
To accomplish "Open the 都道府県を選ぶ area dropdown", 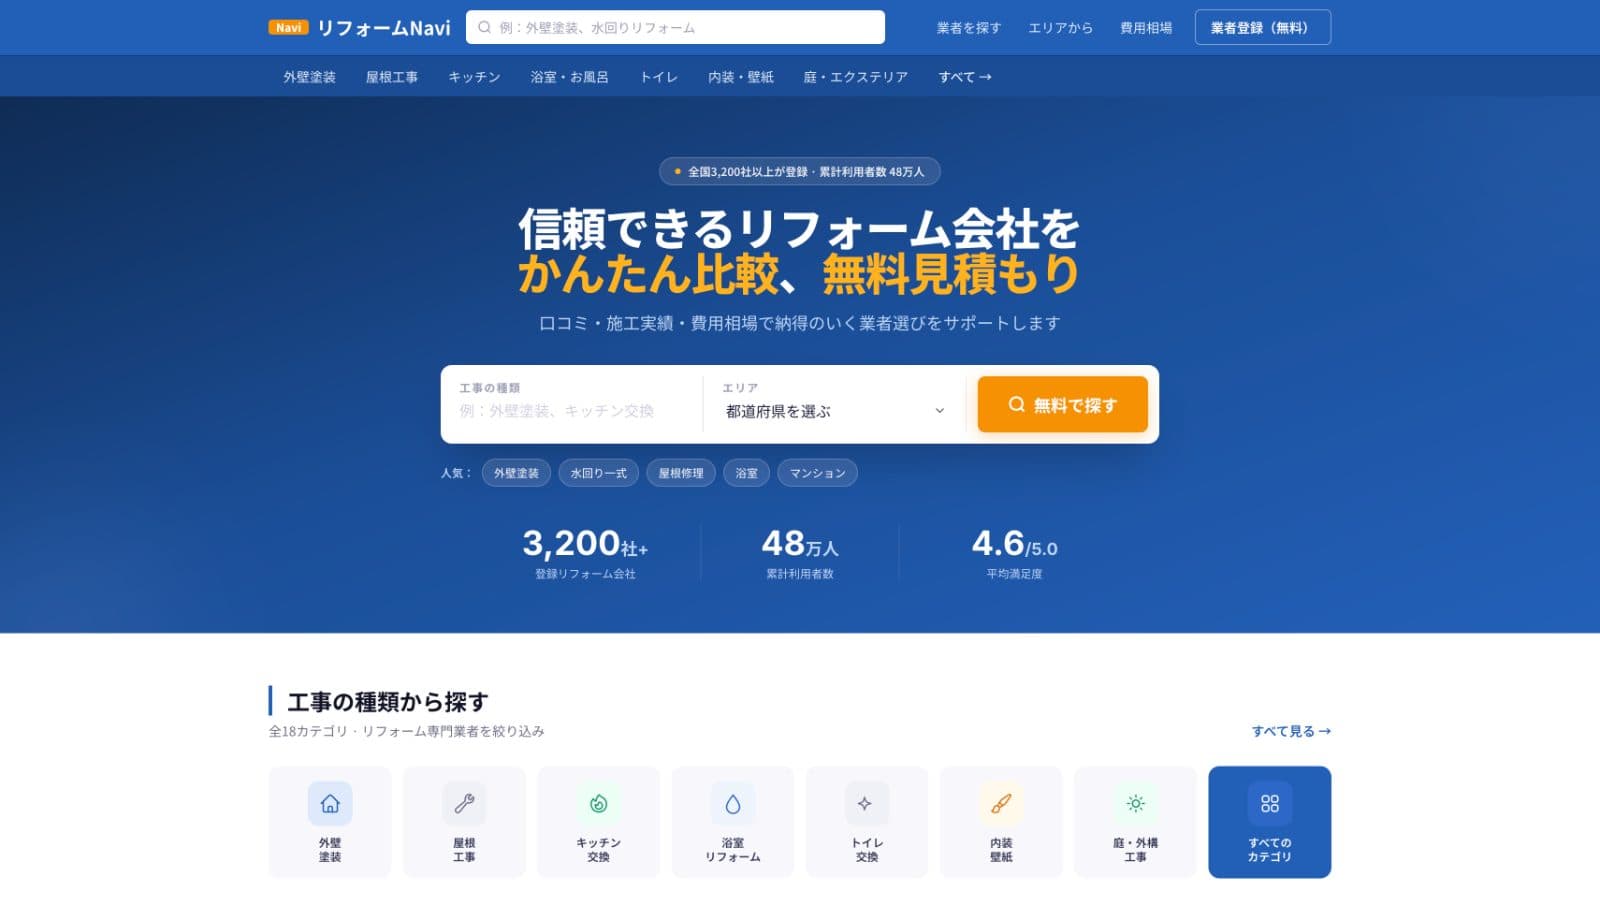I will (x=834, y=411).
